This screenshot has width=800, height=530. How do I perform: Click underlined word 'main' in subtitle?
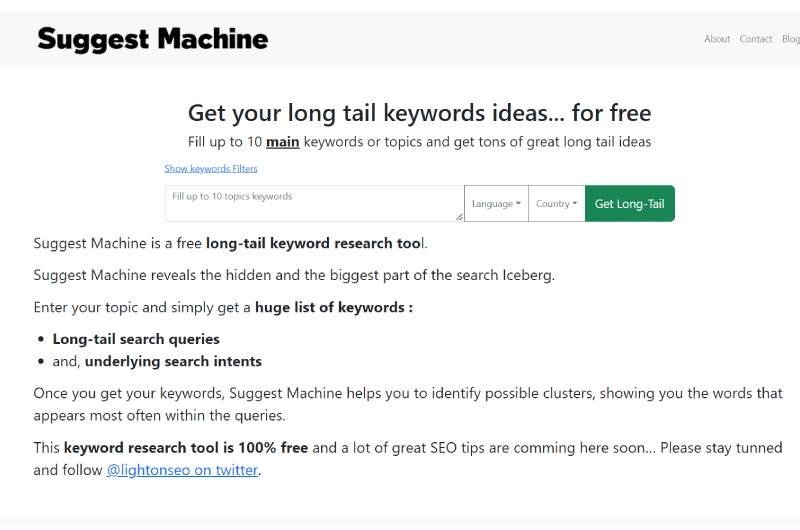(x=282, y=142)
